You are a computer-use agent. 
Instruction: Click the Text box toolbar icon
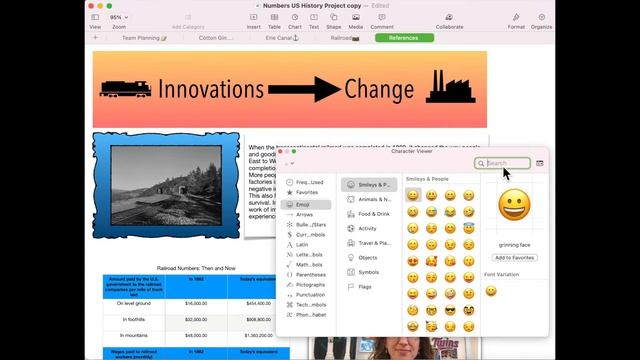tap(314, 21)
